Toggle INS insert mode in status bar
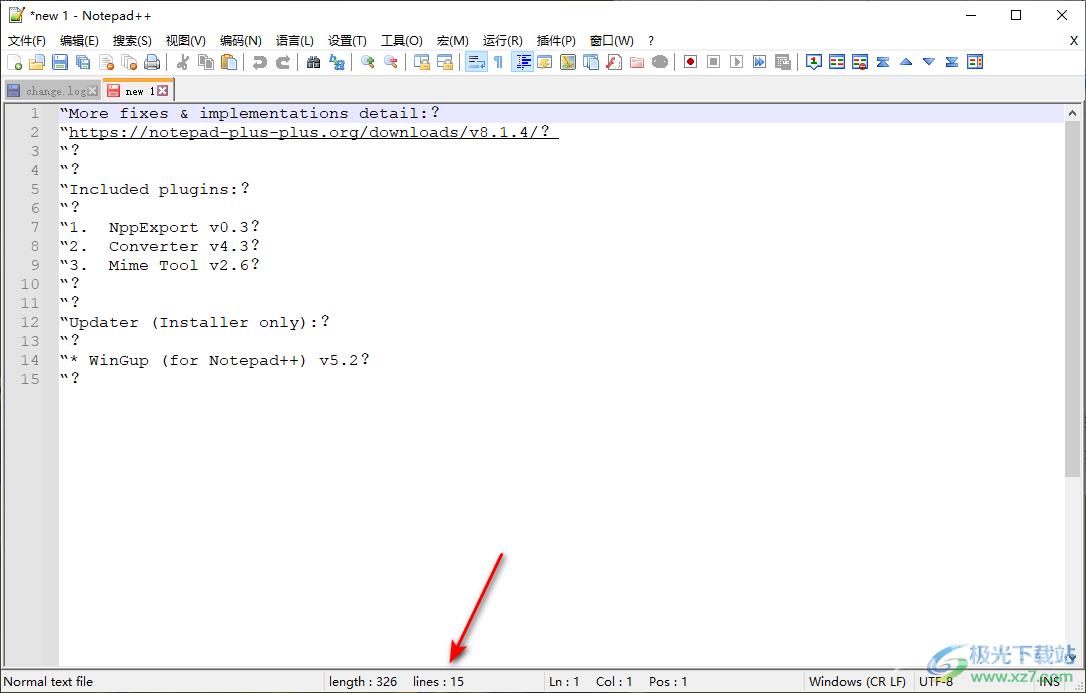 click(1049, 682)
